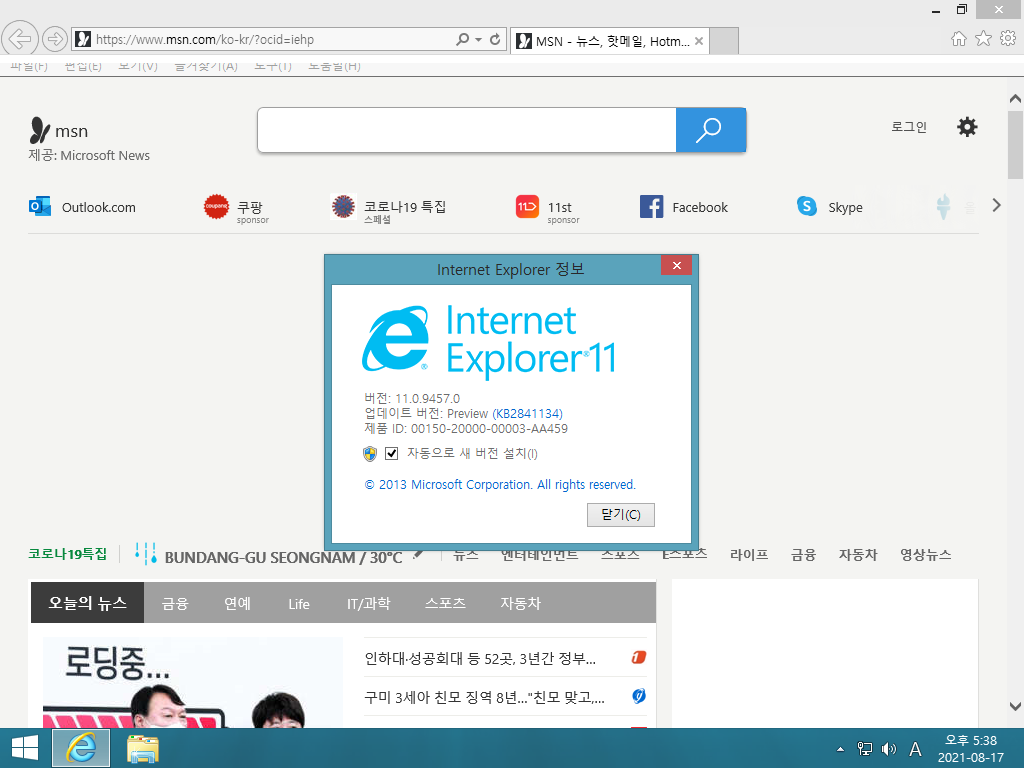
Task: Focus the MSN web search box
Action: 467,130
